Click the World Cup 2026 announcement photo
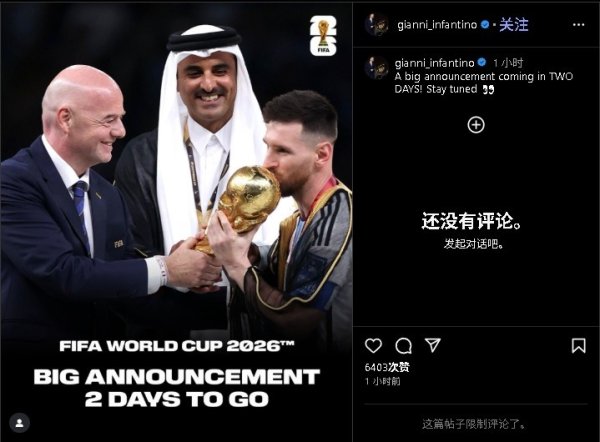The width and height of the screenshot is (600, 442). click(176, 222)
